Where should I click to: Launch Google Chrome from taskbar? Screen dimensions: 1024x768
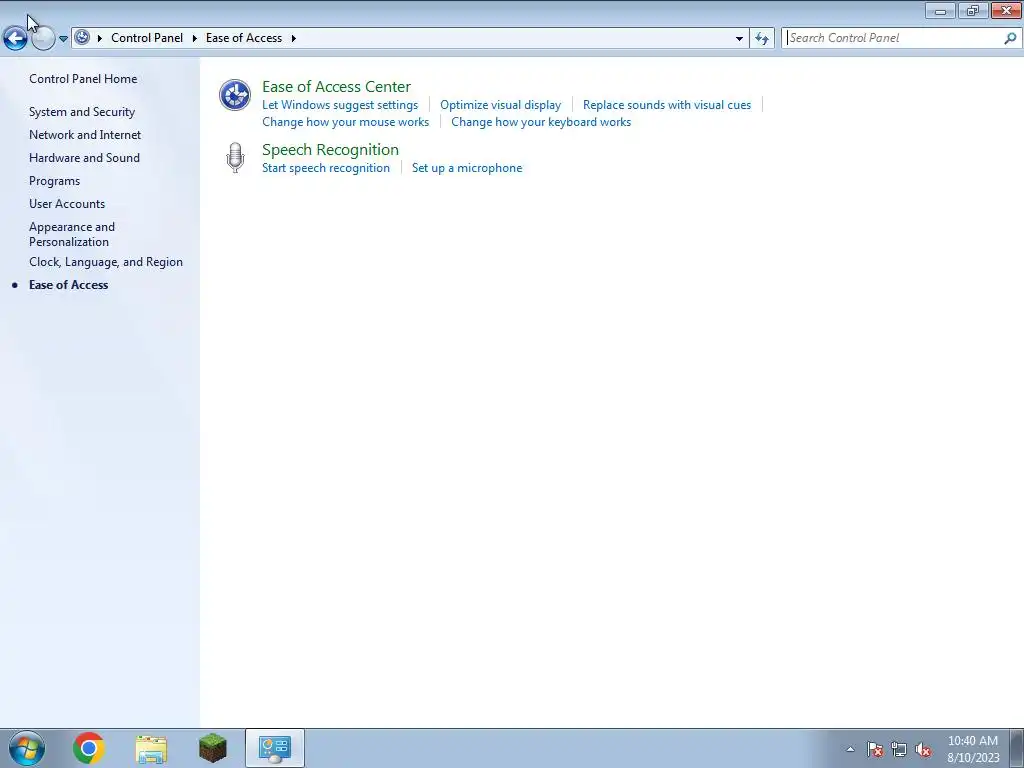click(x=89, y=748)
